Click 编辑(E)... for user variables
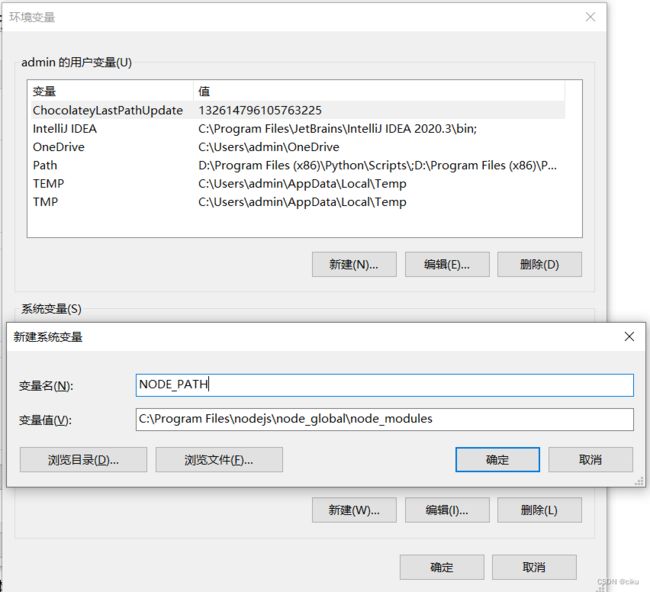Image resolution: width=650 pixels, height=592 pixels. (447, 264)
